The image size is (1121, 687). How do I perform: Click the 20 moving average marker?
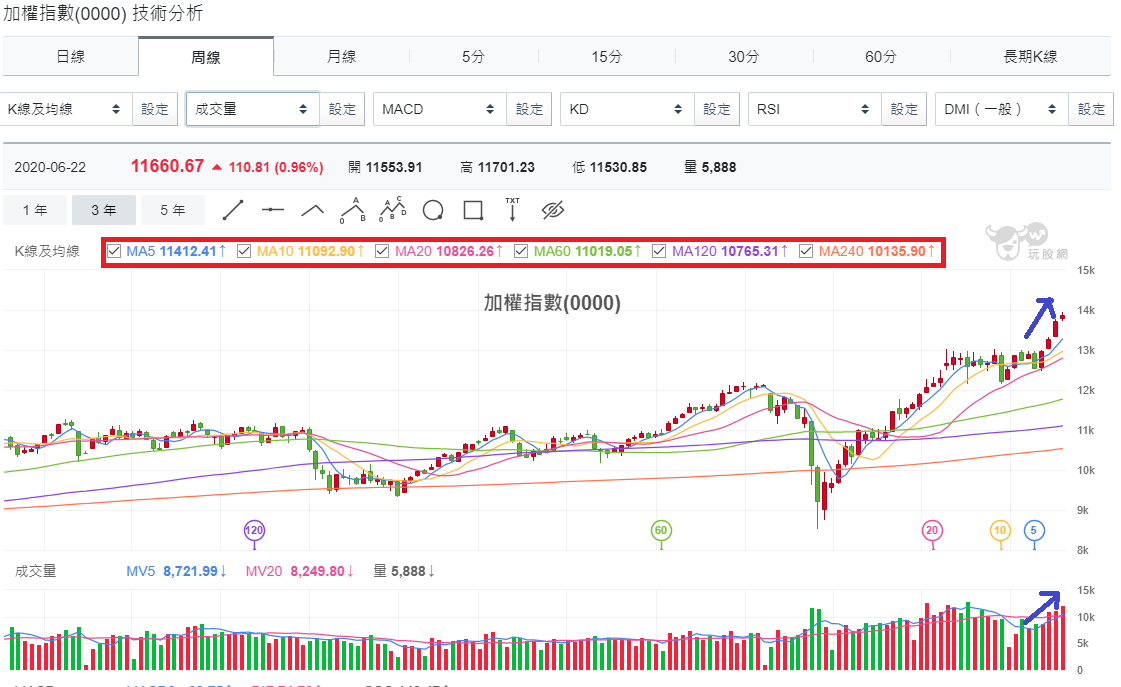point(932,530)
